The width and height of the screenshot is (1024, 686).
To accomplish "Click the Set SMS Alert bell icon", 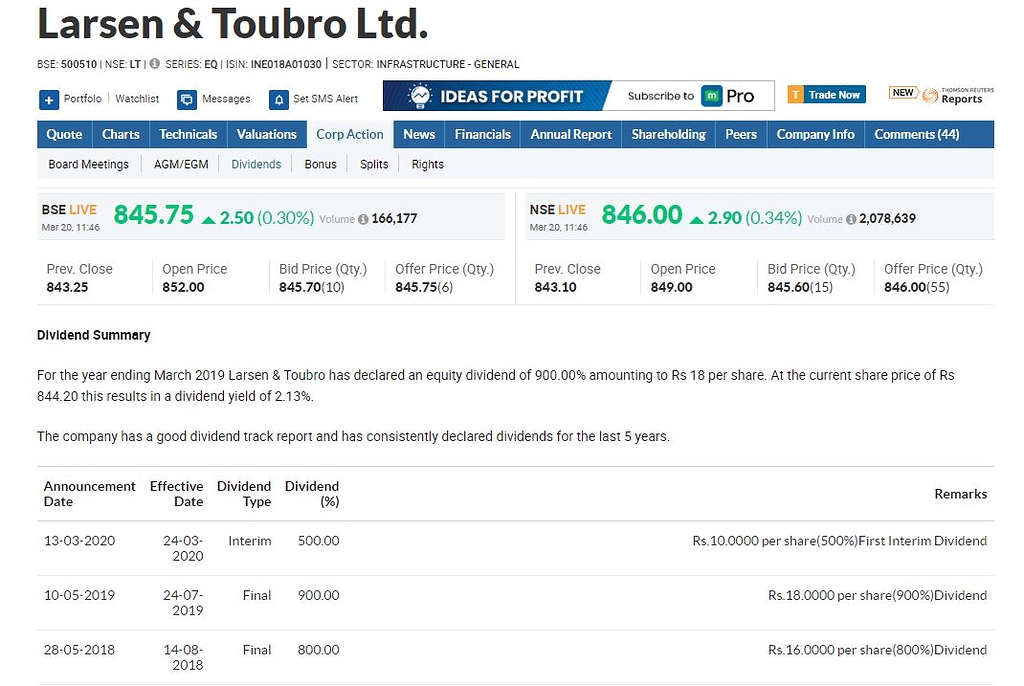I will (277, 100).
